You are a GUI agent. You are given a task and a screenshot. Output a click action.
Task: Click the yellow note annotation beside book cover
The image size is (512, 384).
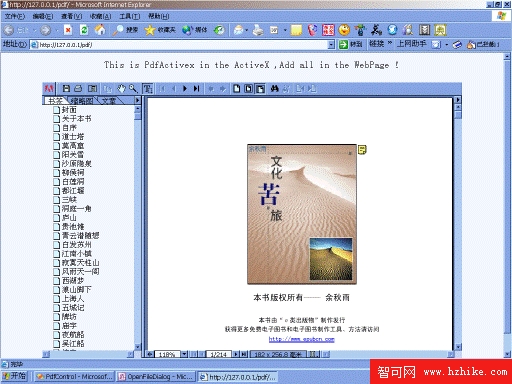pyautogui.click(x=362, y=150)
